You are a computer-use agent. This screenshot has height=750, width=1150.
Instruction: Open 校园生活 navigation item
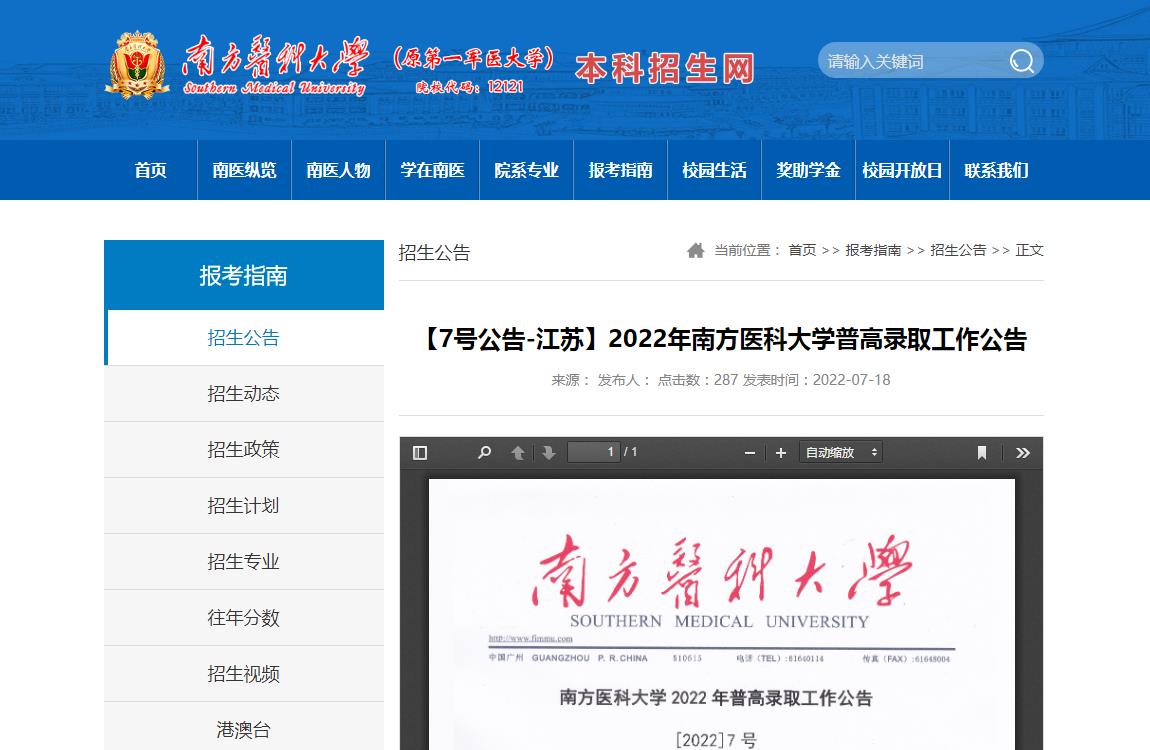(x=714, y=170)
